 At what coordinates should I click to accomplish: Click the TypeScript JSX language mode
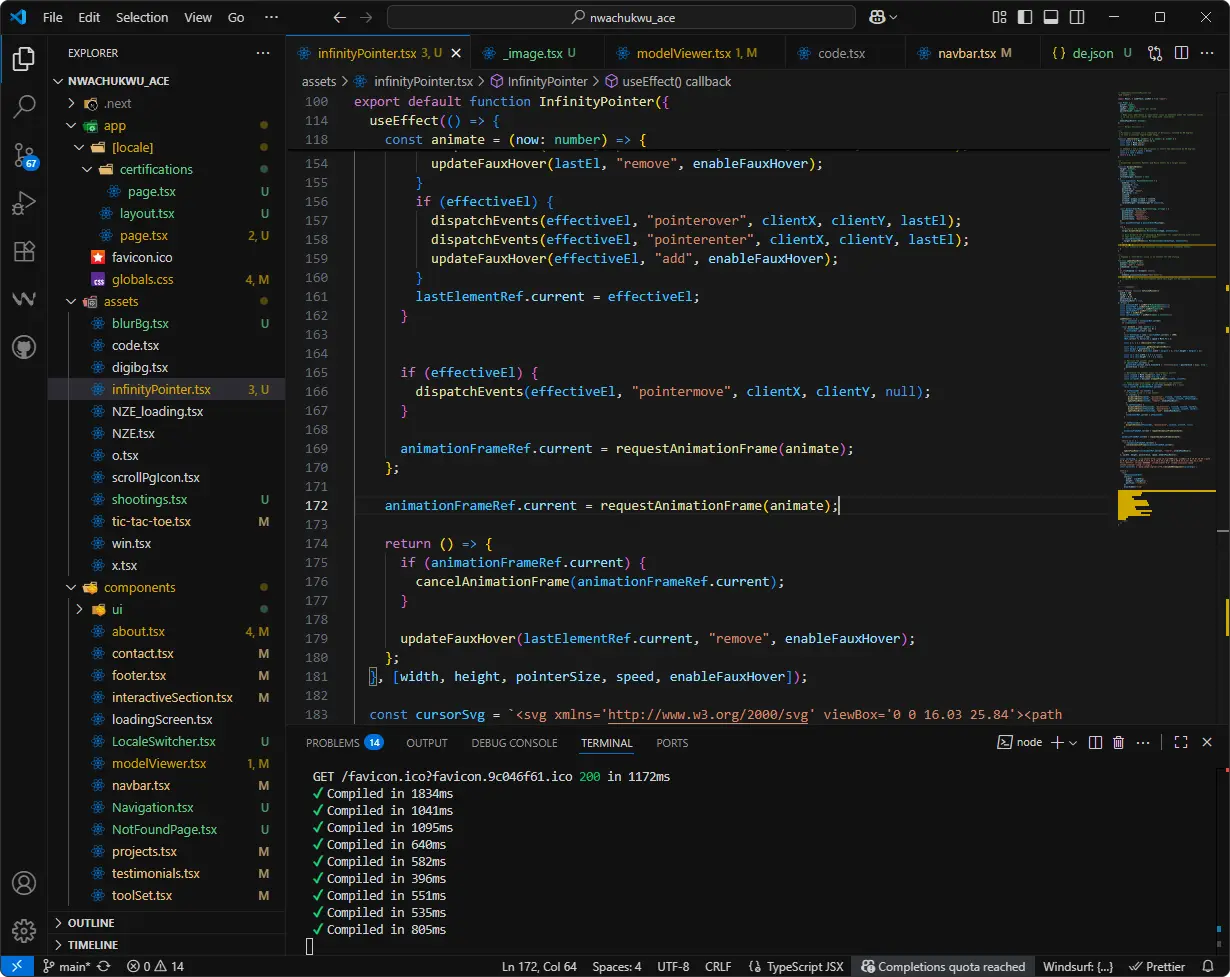804,967
